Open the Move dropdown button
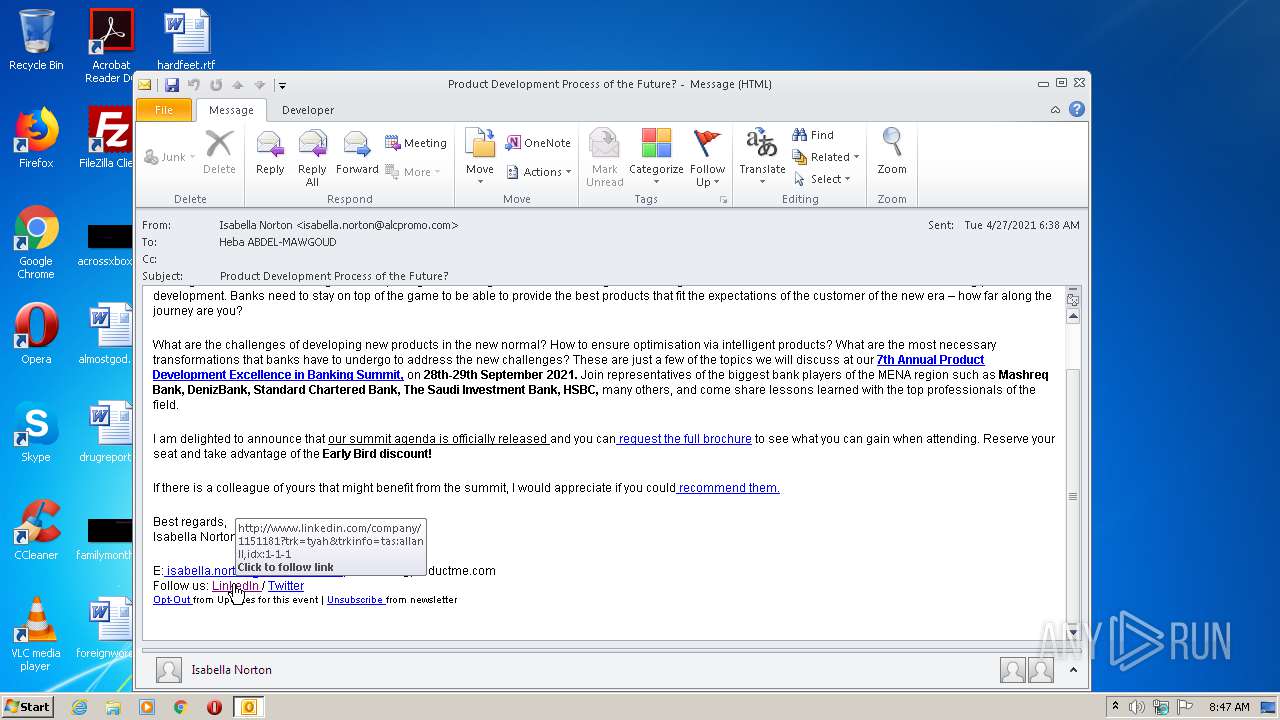The width and height of the screenshot is (1280, 720). 480,157
